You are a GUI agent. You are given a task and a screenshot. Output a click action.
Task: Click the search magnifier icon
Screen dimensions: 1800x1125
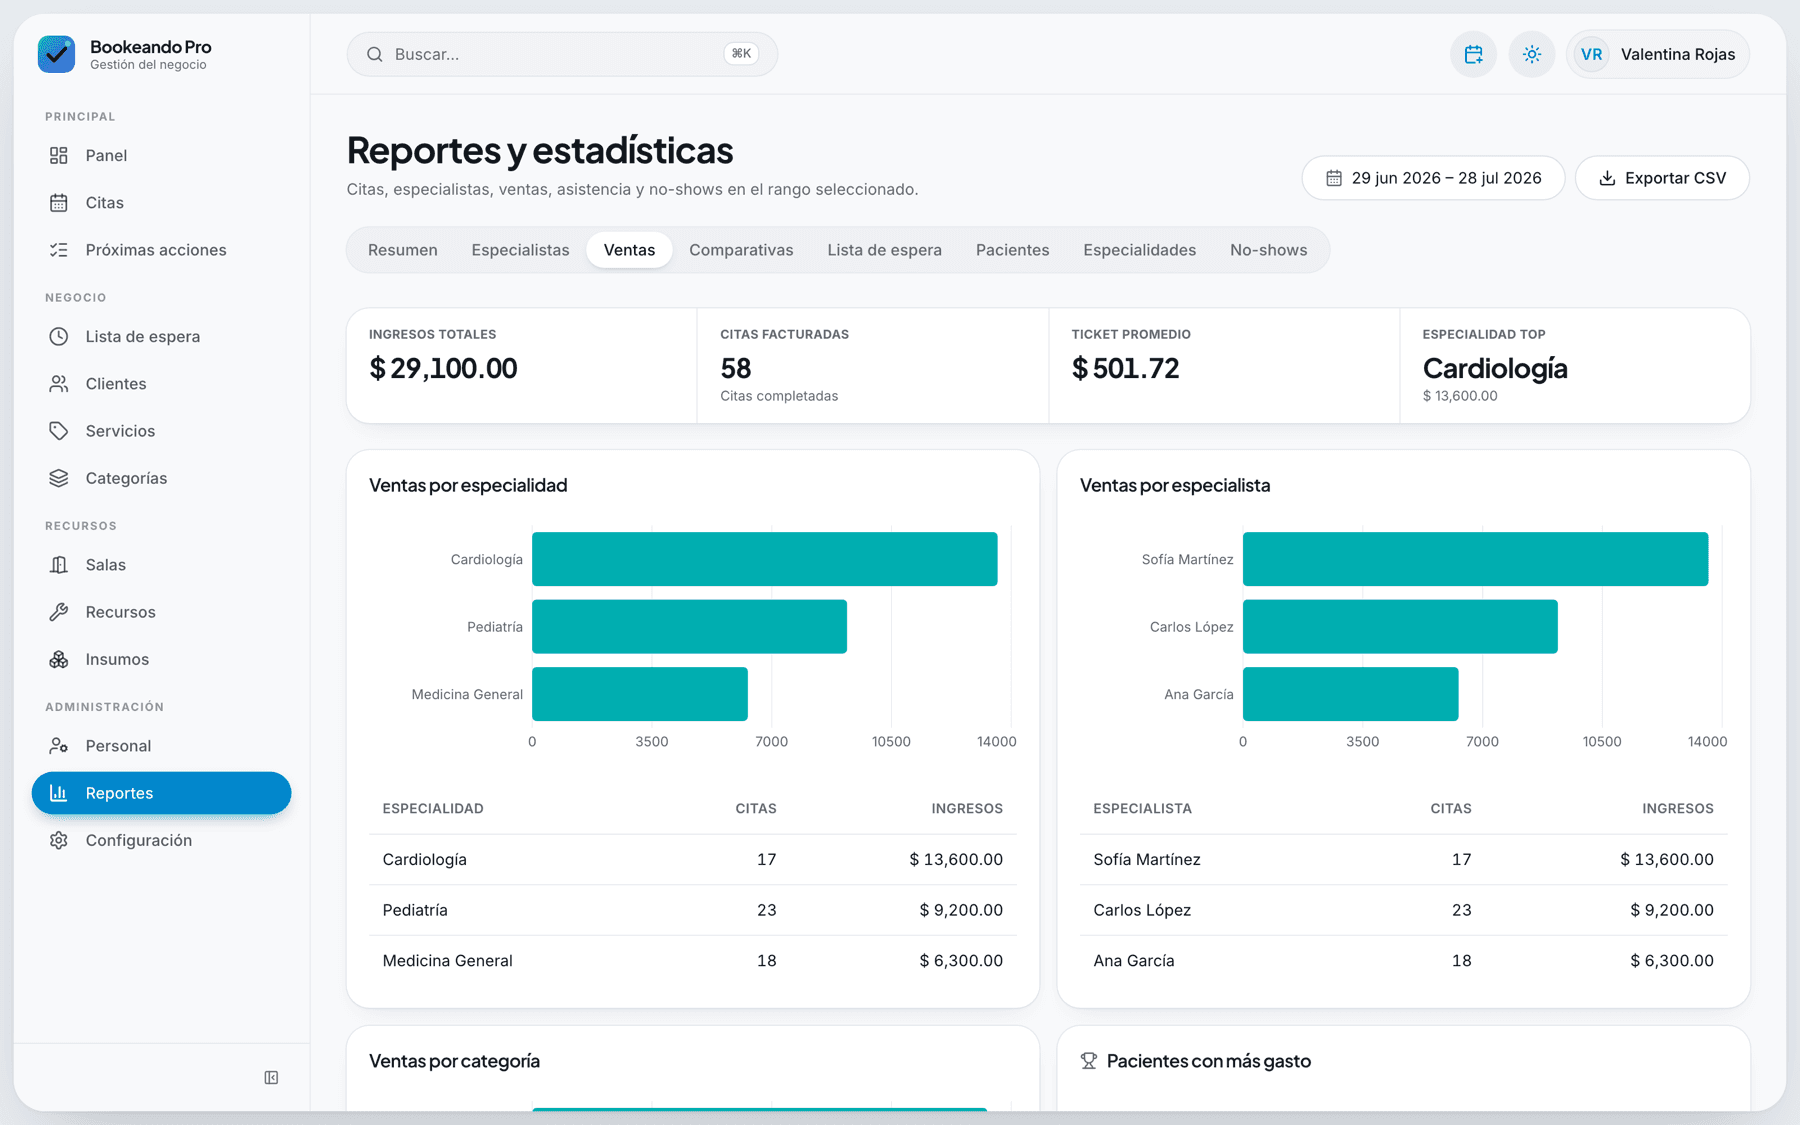375,54
